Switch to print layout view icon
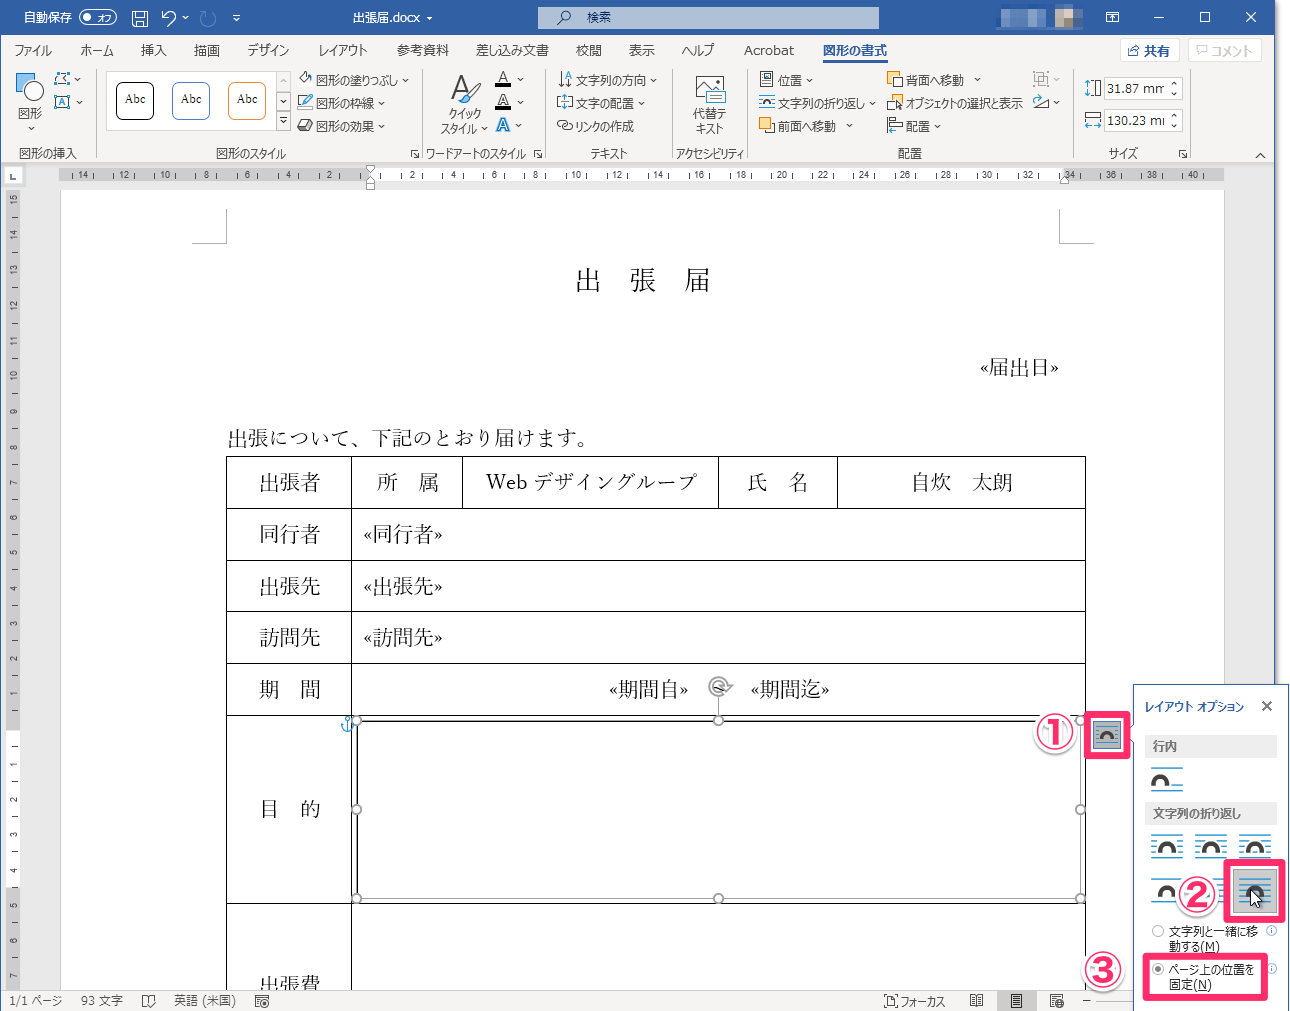This screenshot has height=1011, width=1290. point(1016,1001)
